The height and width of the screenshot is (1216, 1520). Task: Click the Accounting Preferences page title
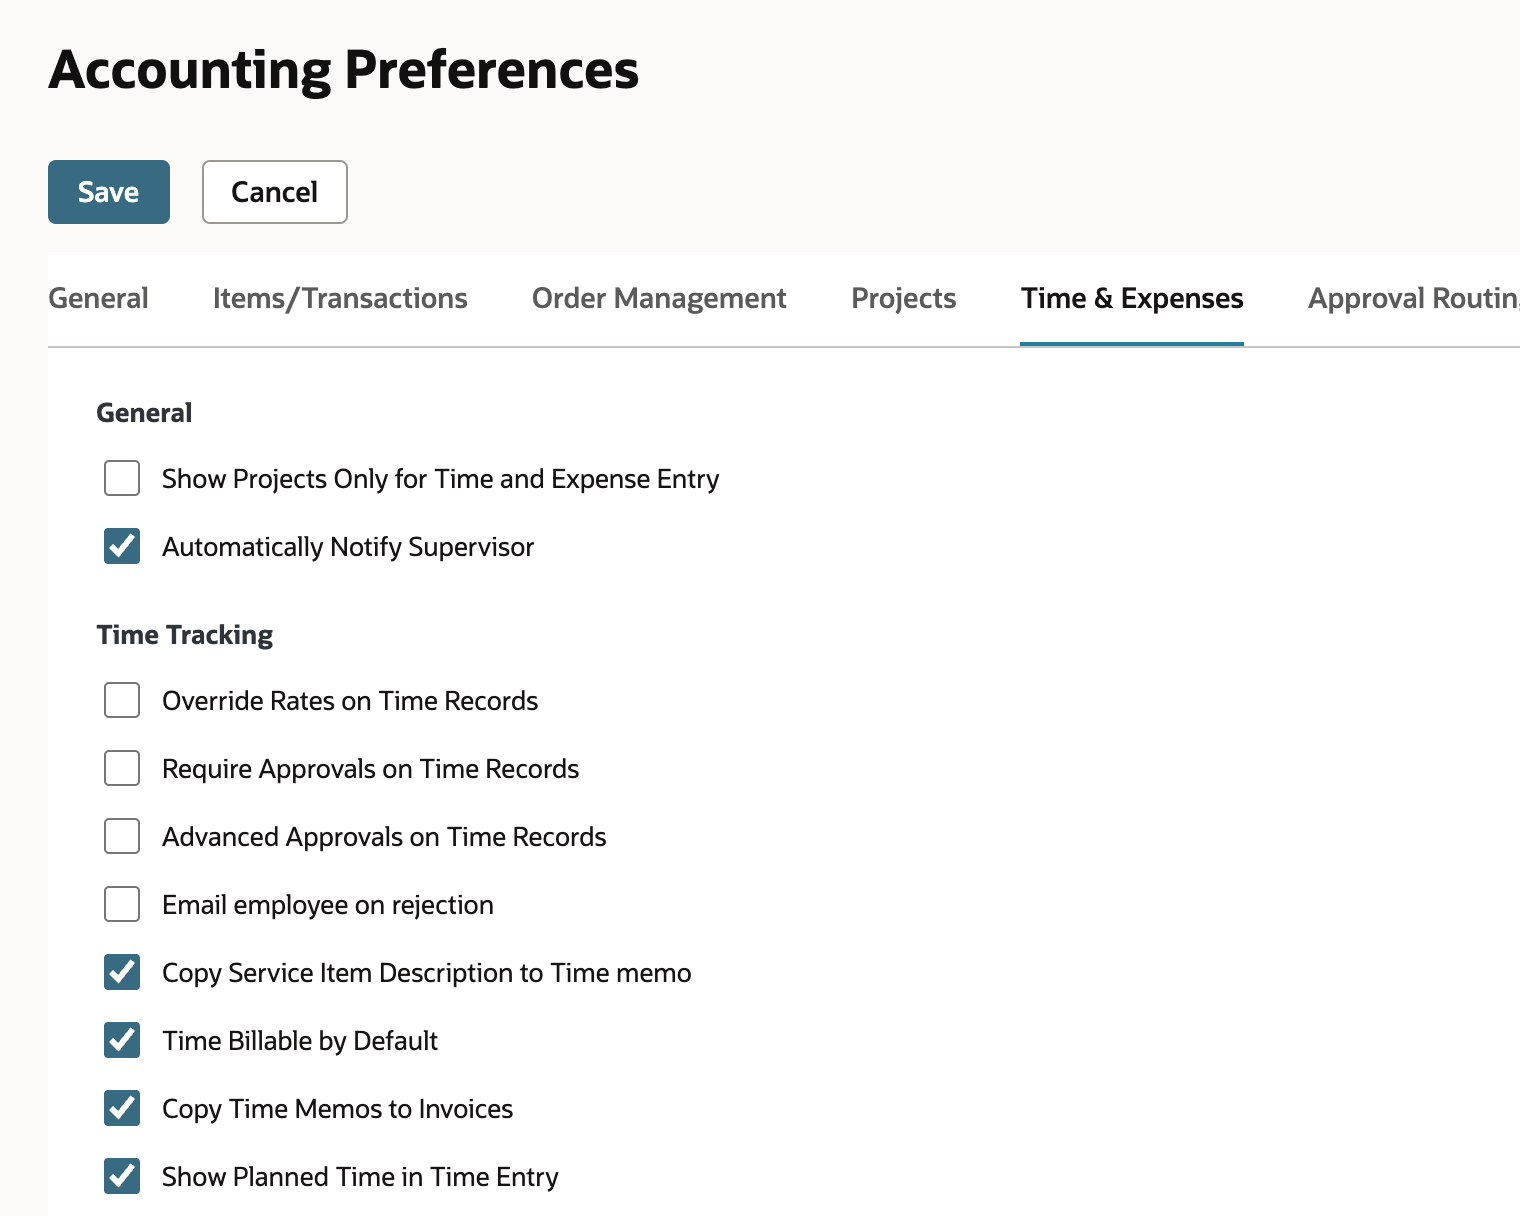(x=343, y=70)
